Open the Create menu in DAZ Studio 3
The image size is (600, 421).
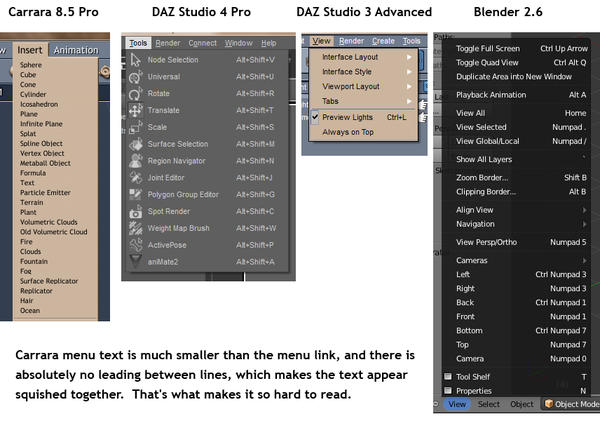point(383,41)
